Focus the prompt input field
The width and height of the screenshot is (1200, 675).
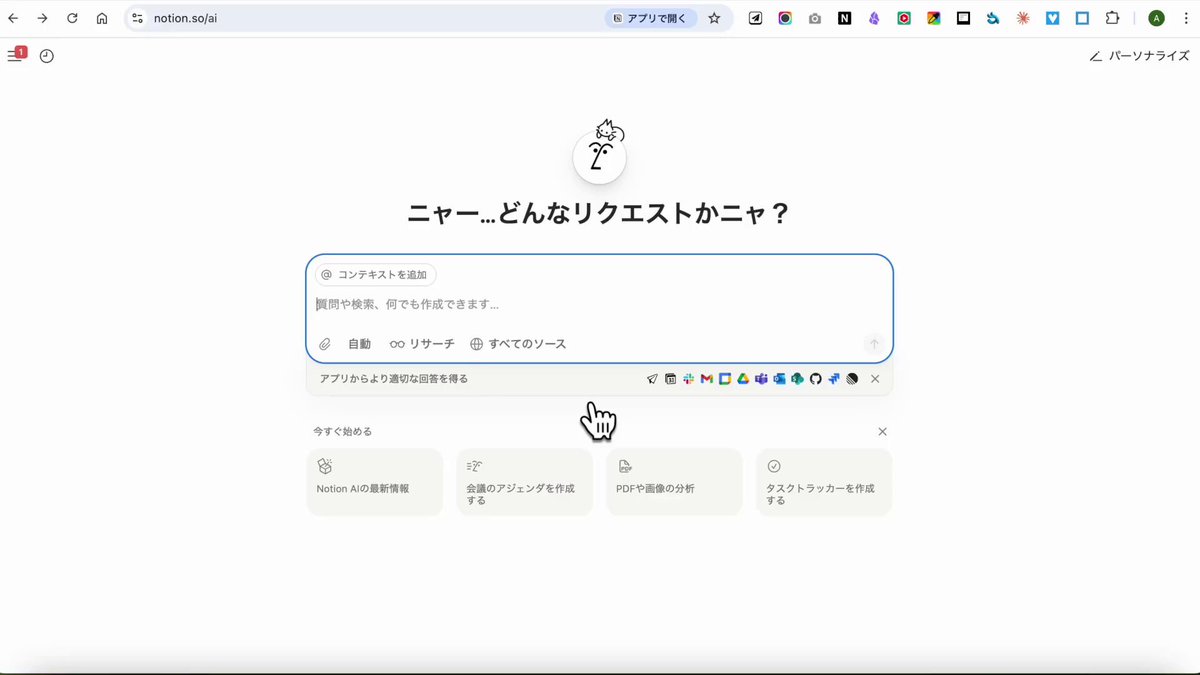pyautogui.click(x=599, y=304)
